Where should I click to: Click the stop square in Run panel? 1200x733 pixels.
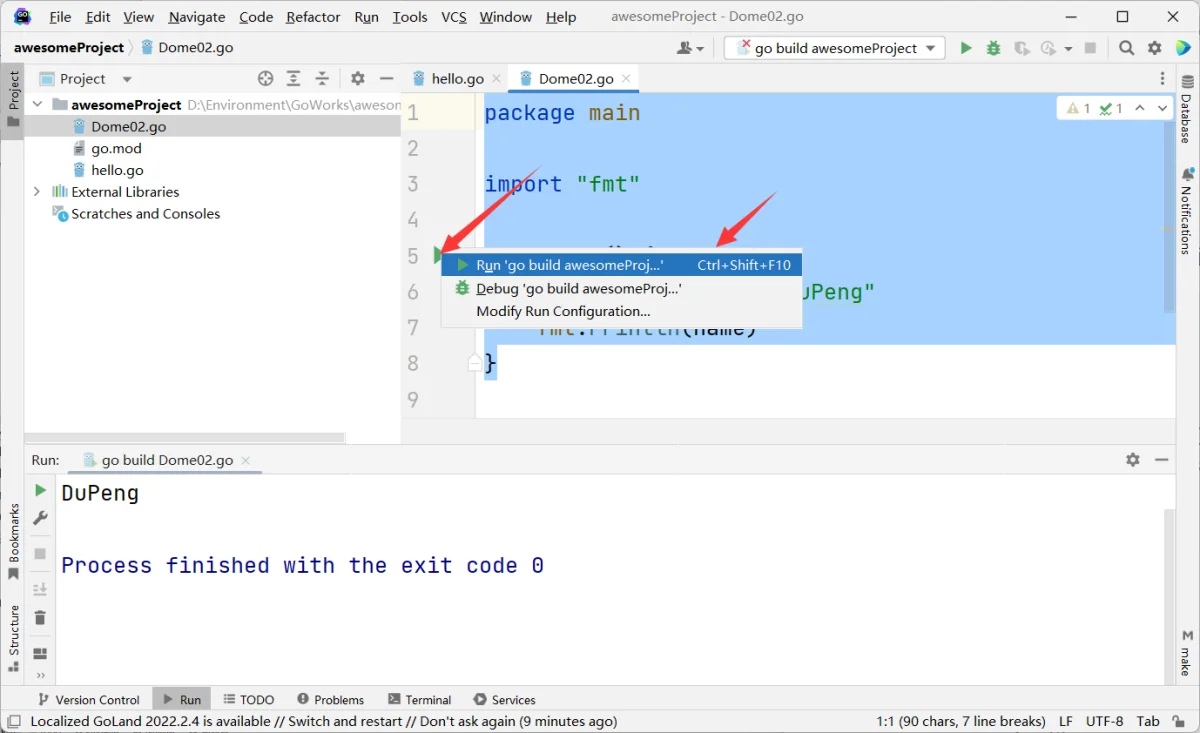pyautogui.click(x=40, y=553)
